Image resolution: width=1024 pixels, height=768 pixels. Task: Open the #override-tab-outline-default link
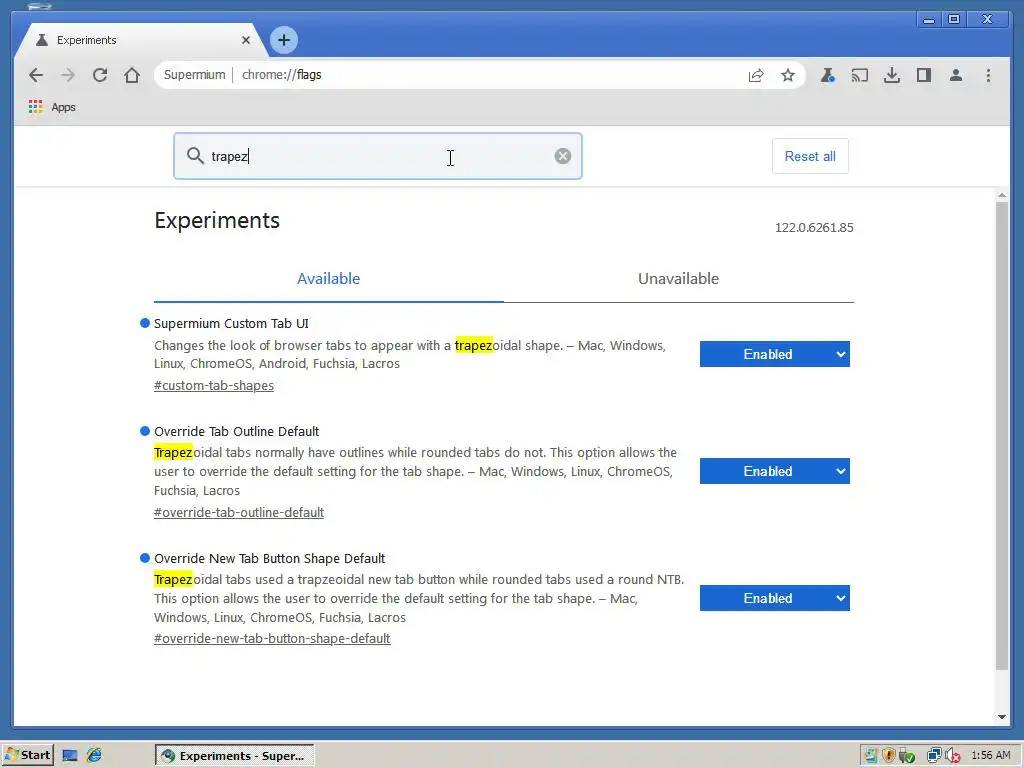click(238, 513)
